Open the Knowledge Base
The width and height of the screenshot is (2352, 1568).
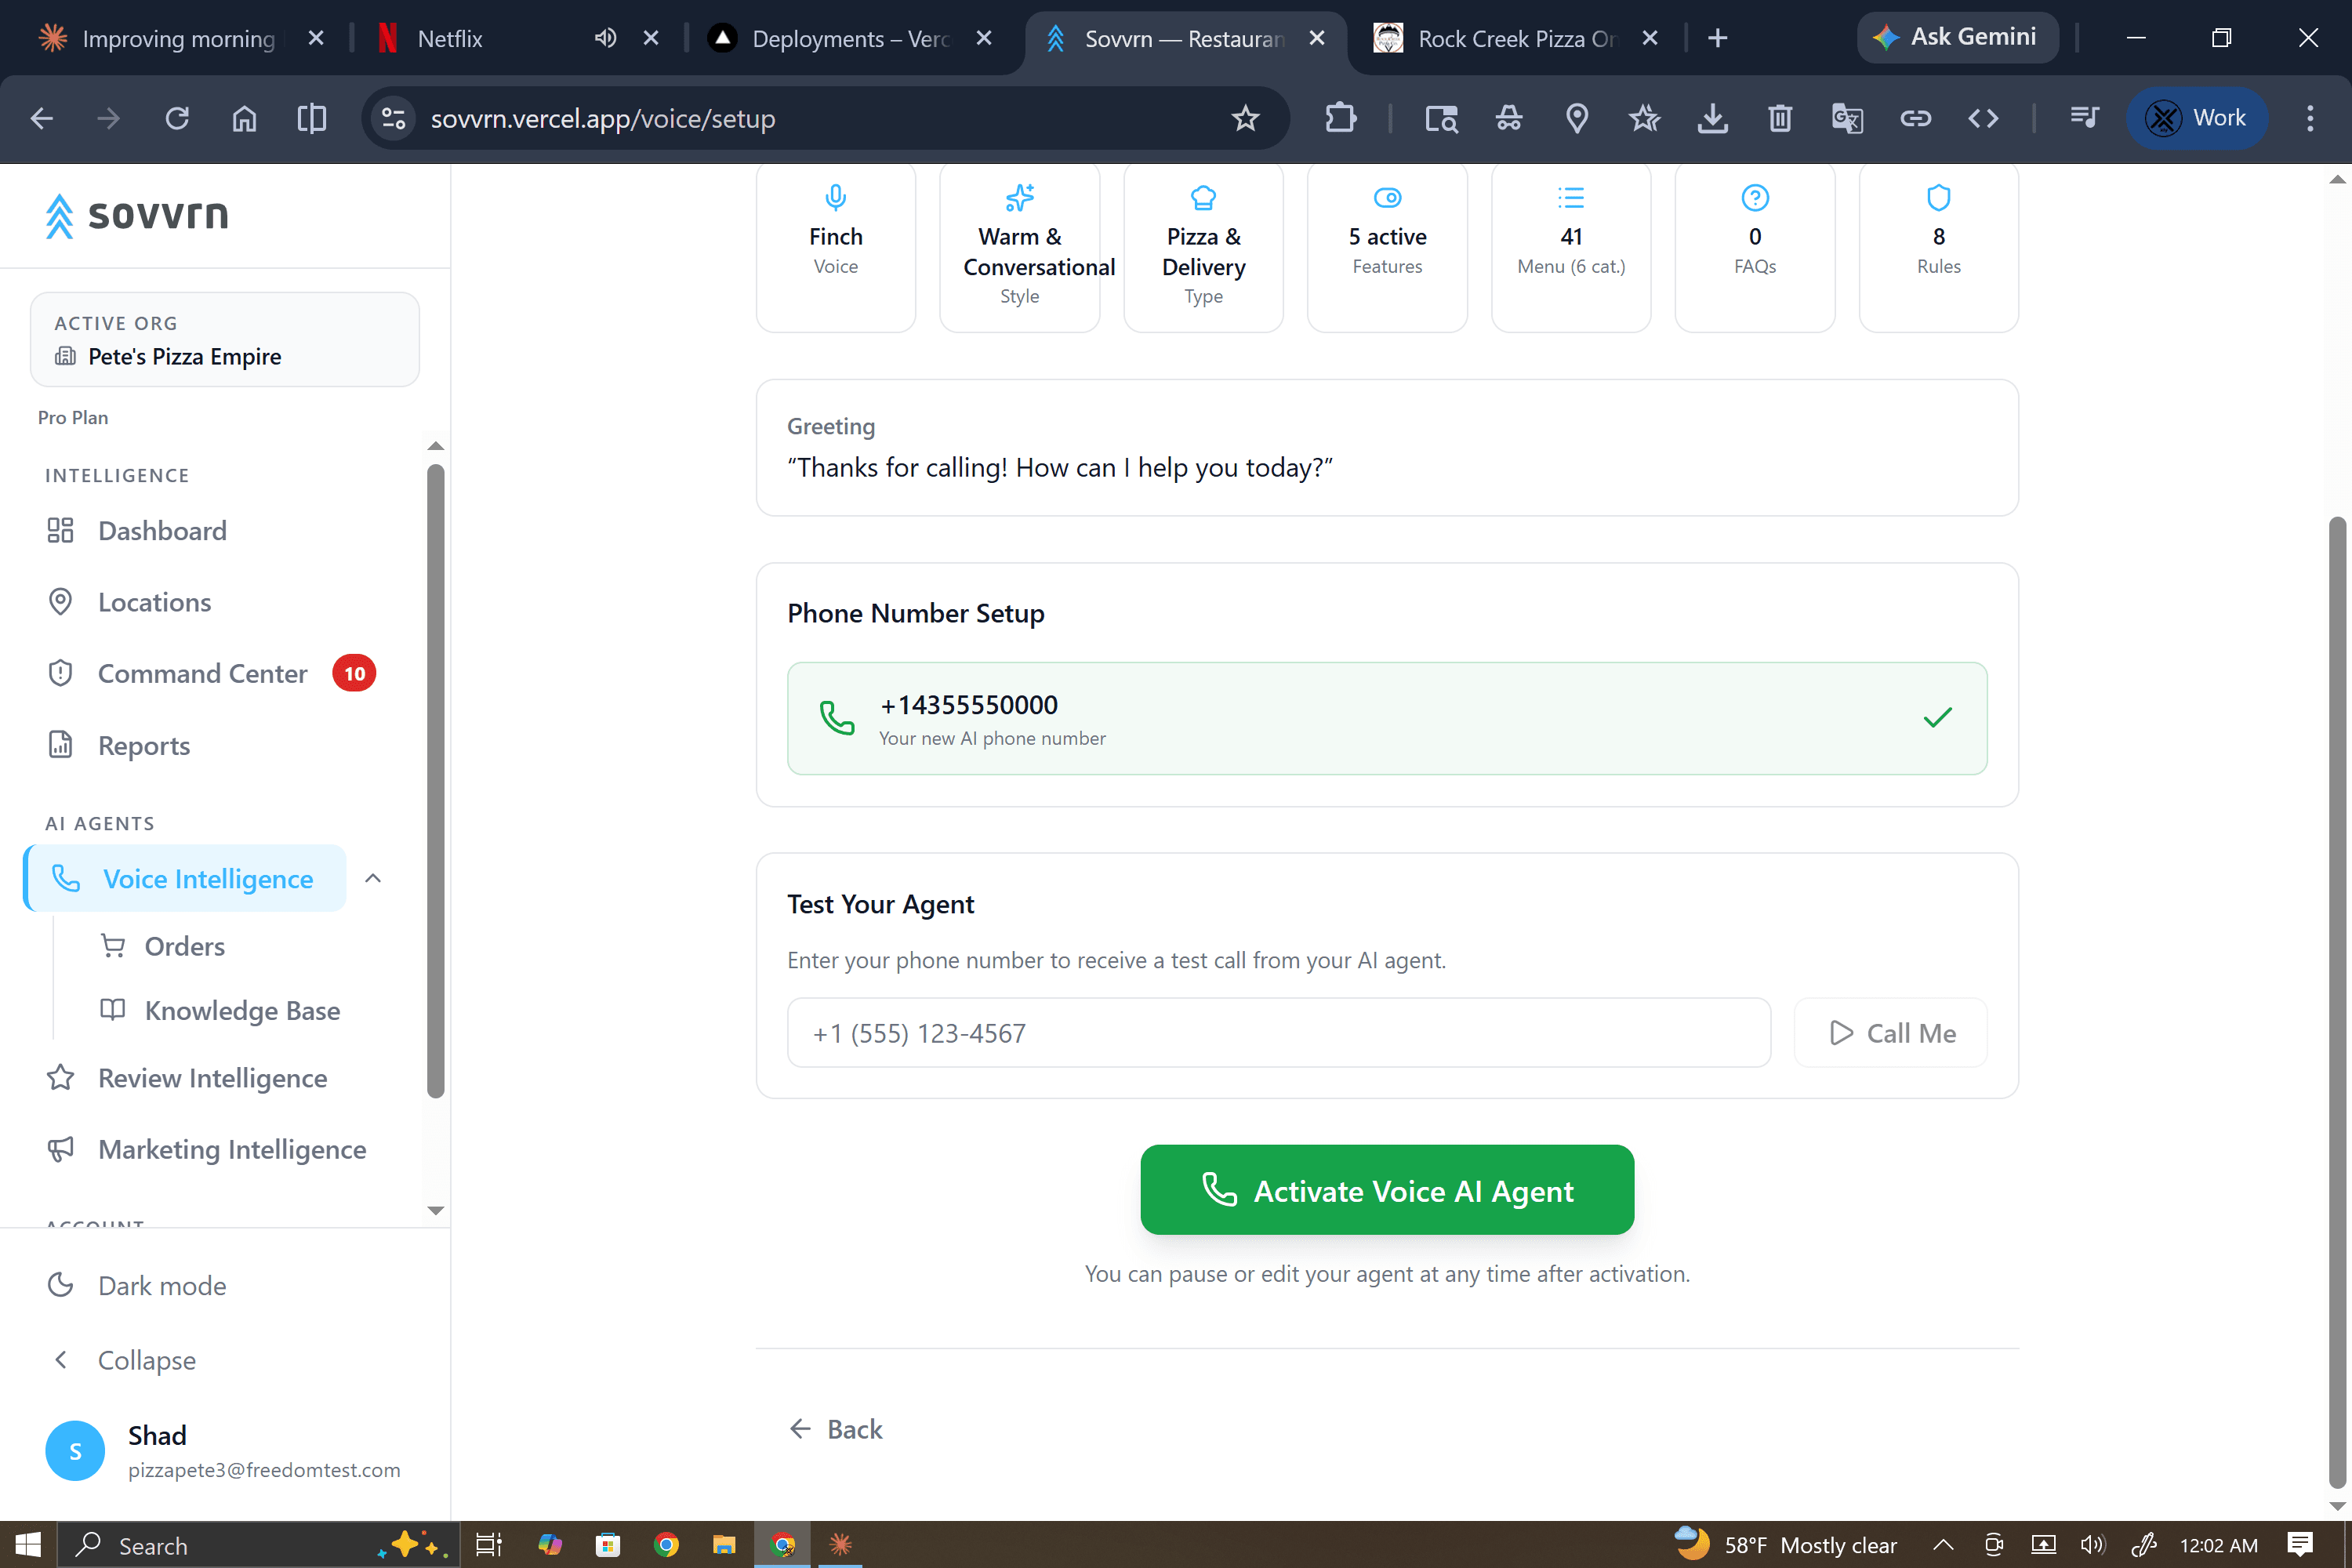point(242,1010)
